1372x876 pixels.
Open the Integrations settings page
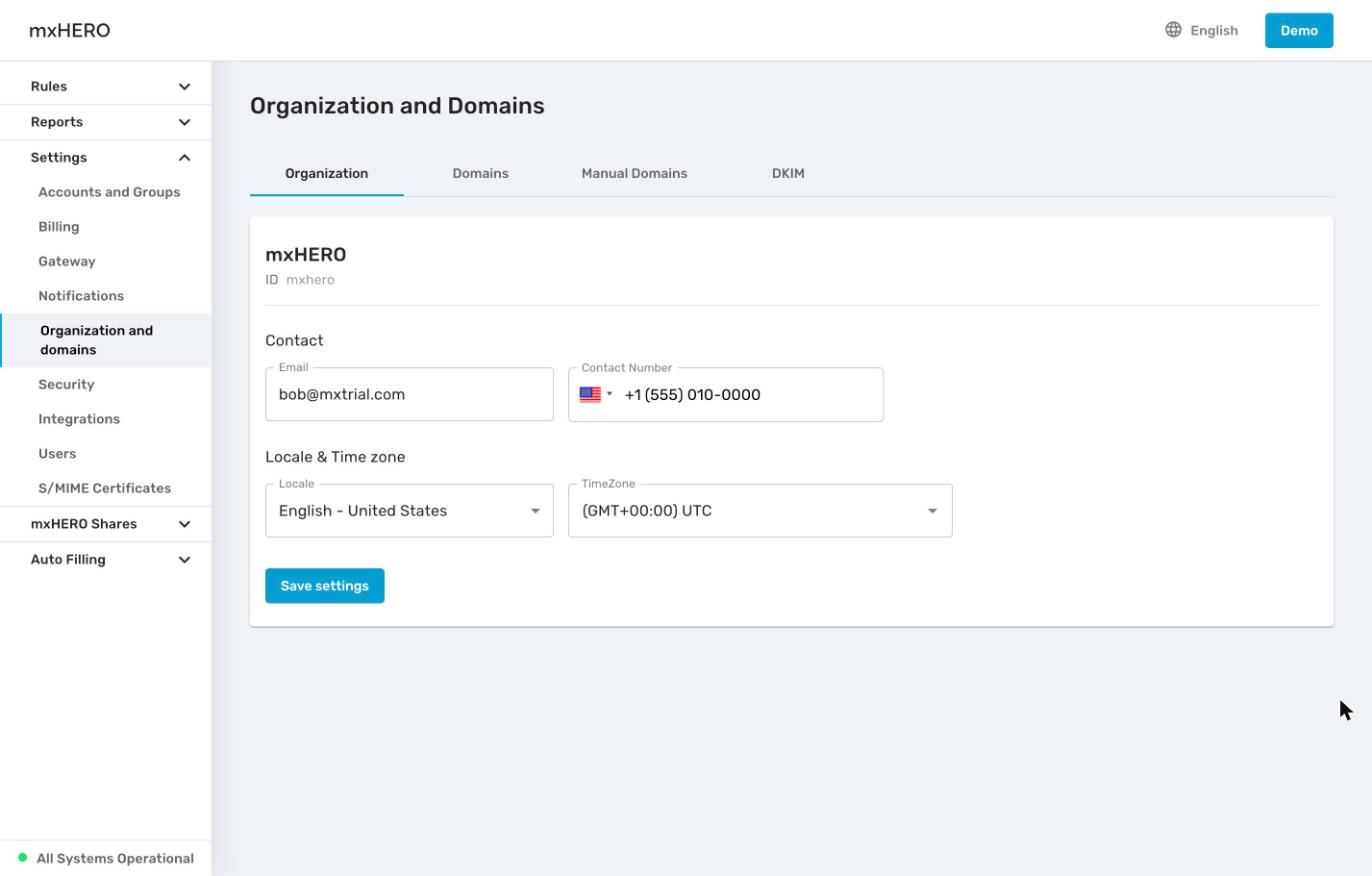[x=79, y=419]
